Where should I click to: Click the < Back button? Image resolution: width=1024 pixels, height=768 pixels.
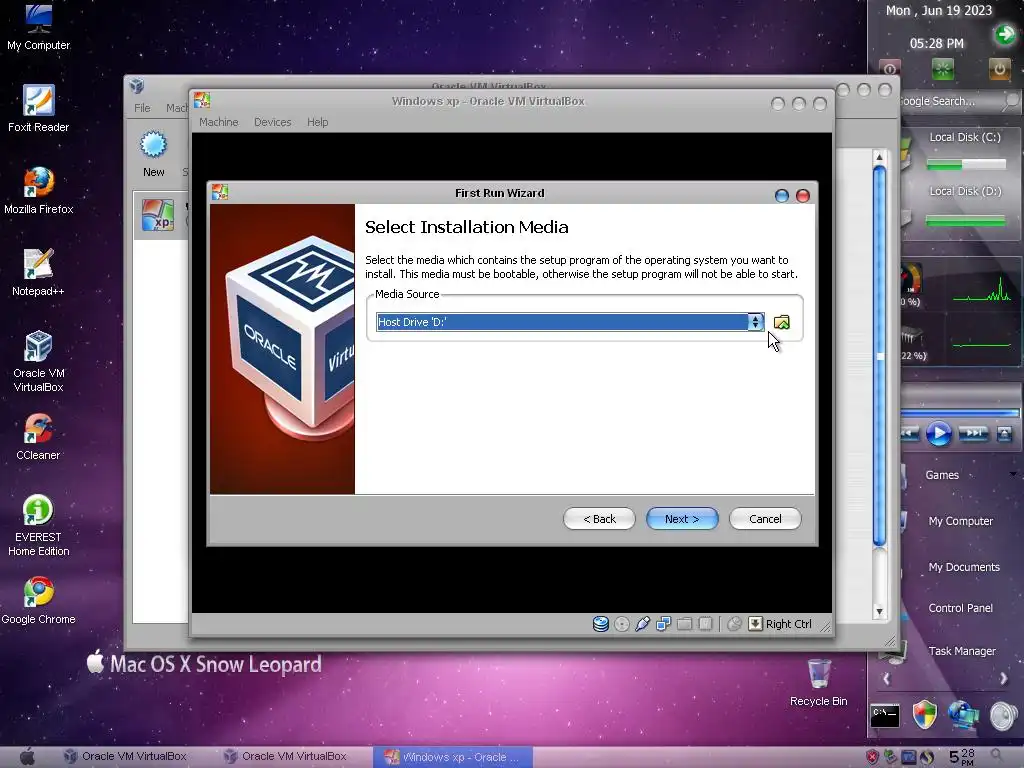click(x=599, y=519)
